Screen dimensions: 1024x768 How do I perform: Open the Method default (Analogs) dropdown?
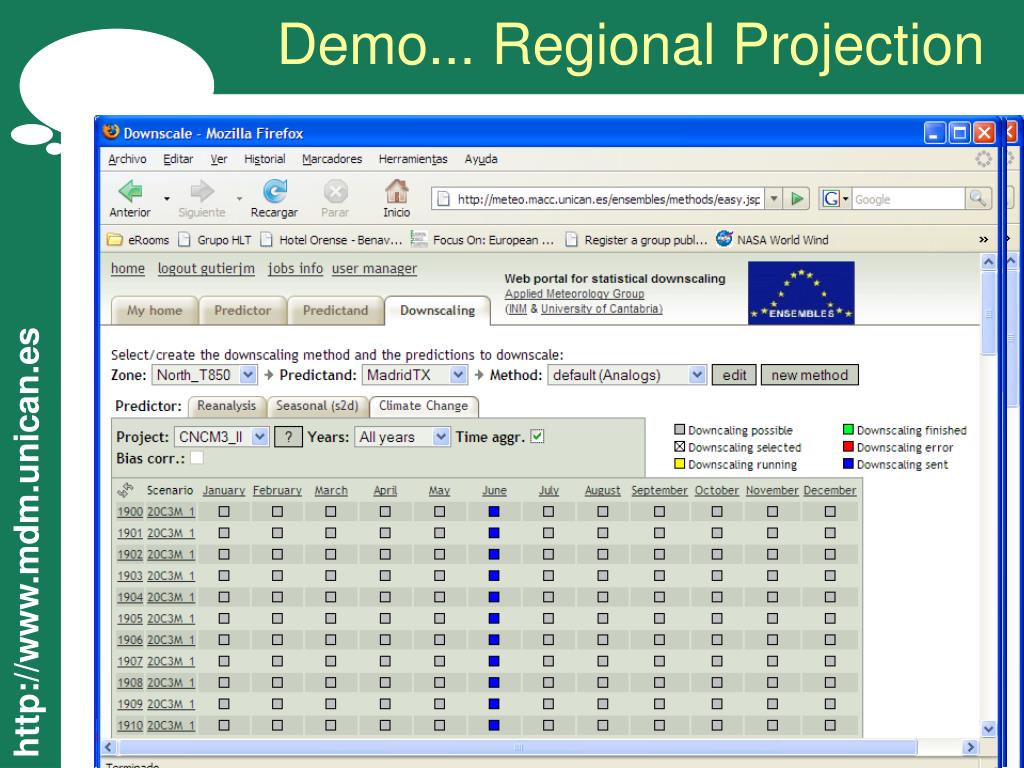[x=627, y=375]
